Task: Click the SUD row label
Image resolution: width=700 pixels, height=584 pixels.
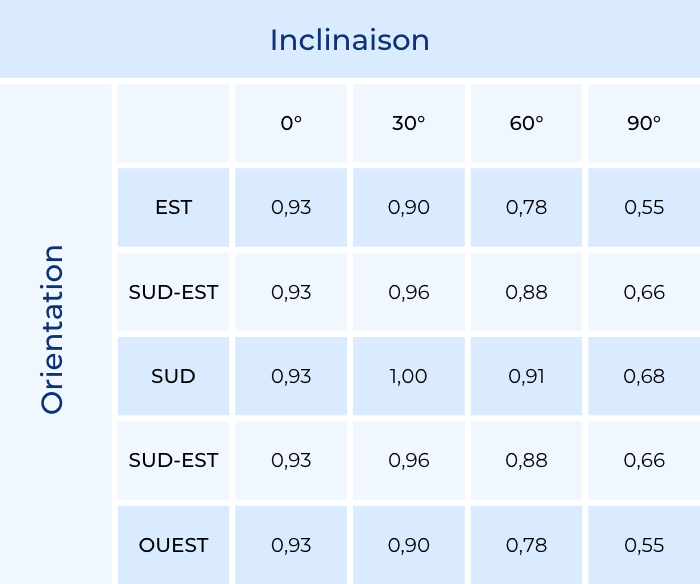Action: (174, 377)
